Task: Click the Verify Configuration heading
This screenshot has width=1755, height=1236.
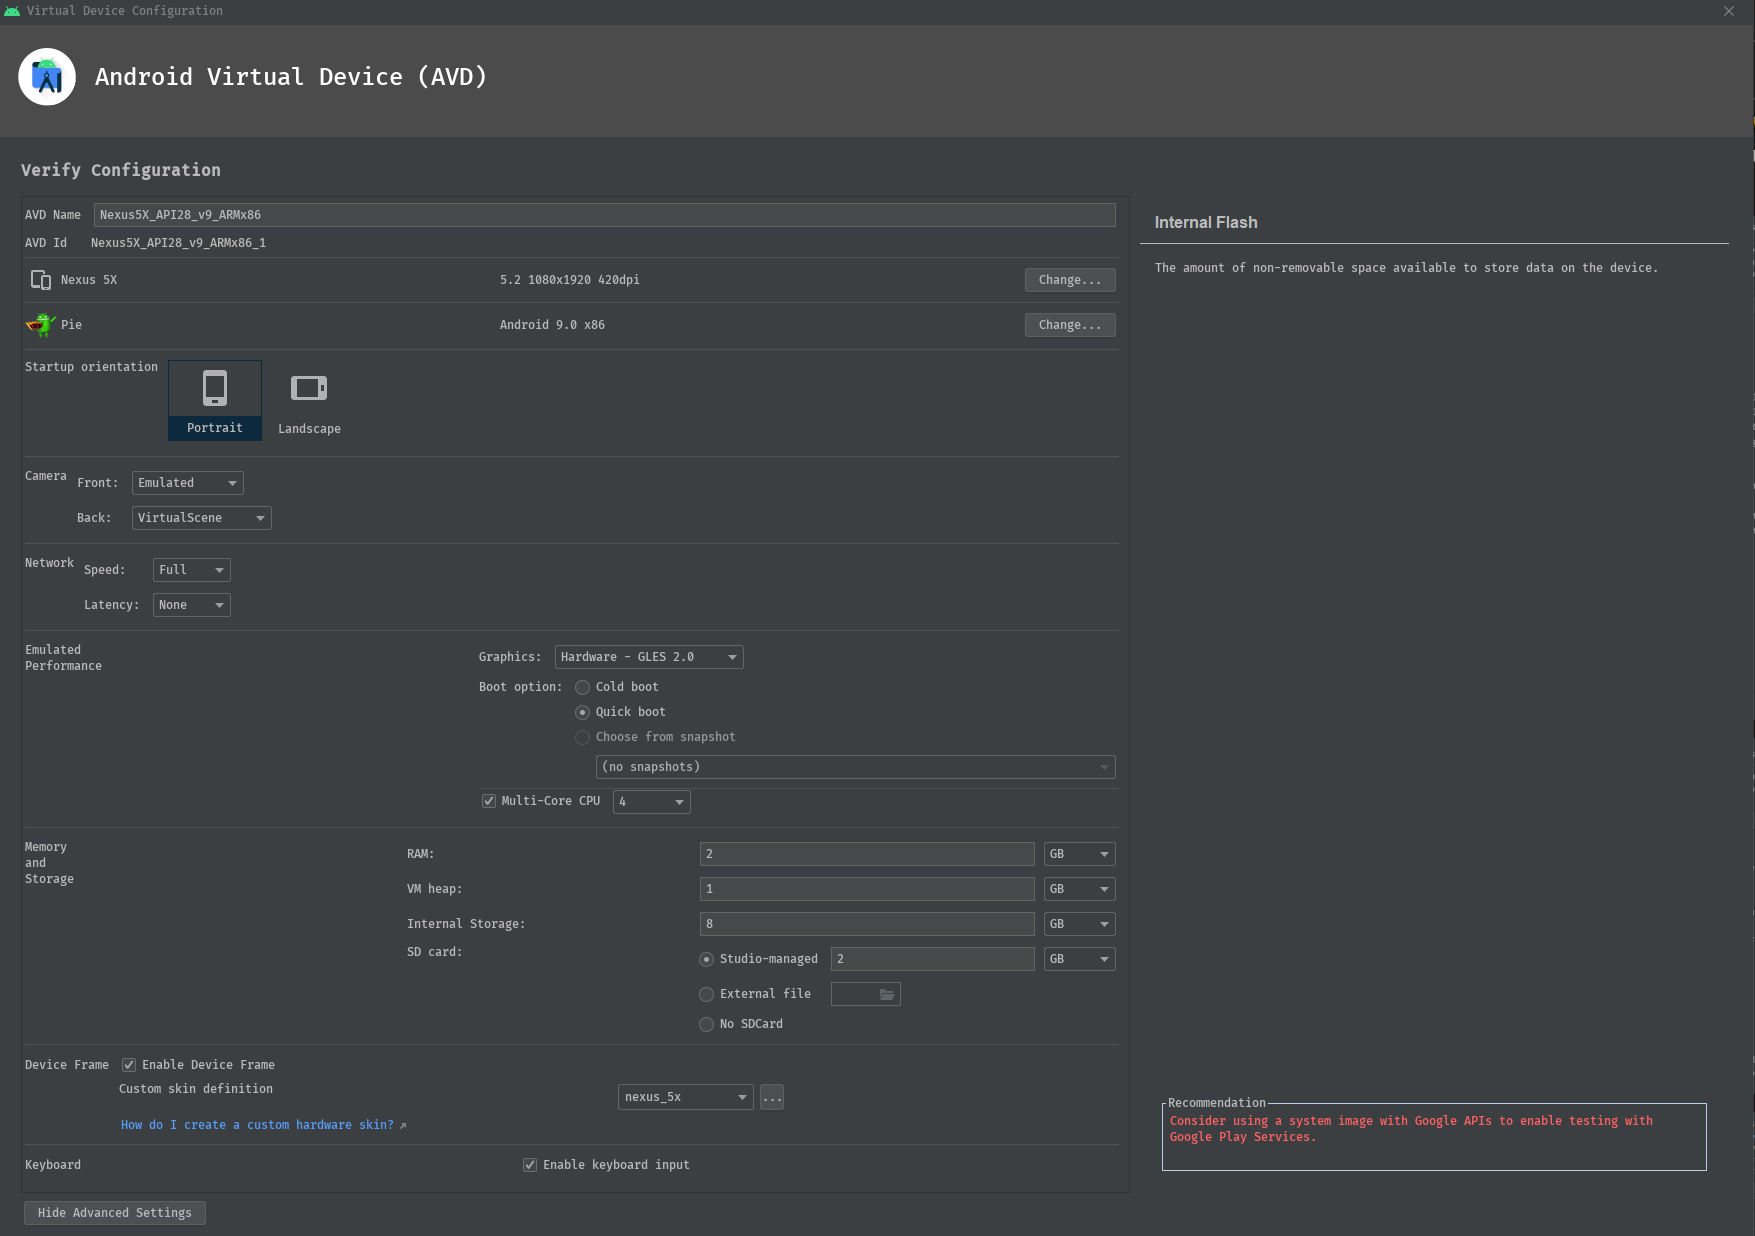Action: coord(121,170)
